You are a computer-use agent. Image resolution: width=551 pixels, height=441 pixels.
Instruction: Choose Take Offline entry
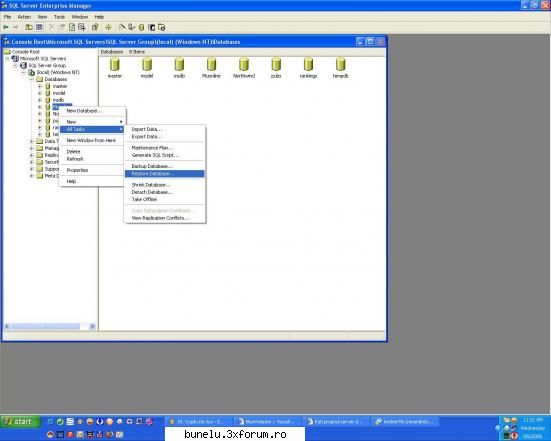164,199
